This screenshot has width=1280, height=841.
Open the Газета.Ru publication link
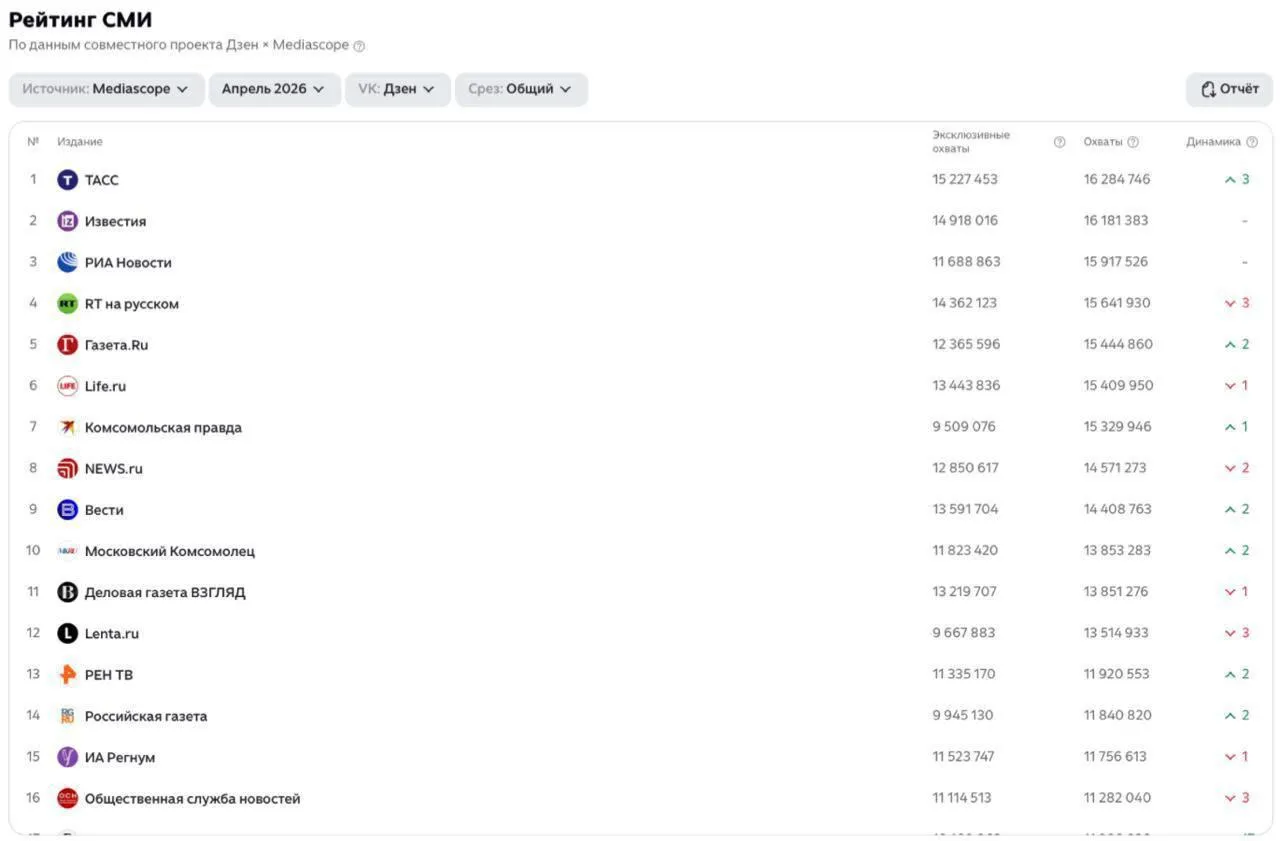[116, 345]
